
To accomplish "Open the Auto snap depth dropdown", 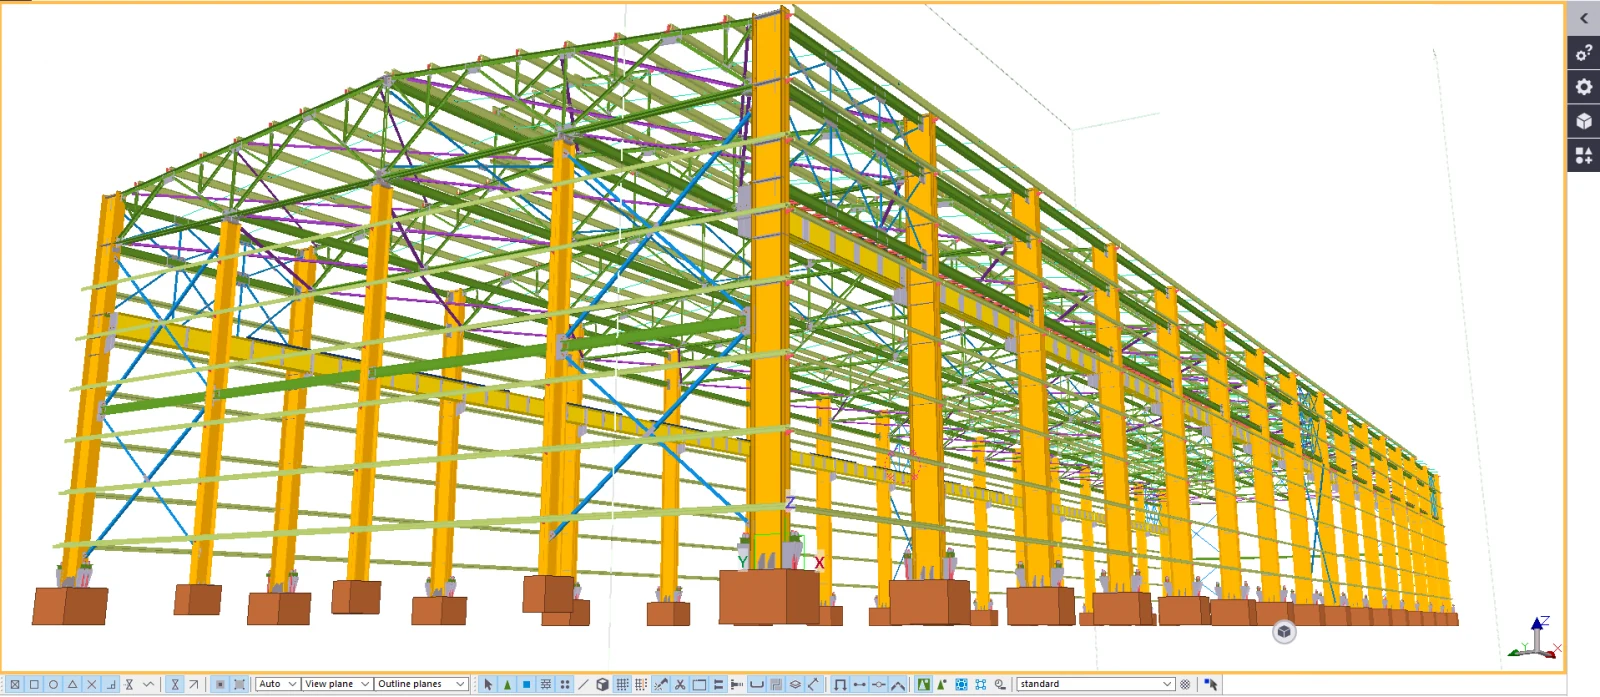I will click(x=278, y=684).
